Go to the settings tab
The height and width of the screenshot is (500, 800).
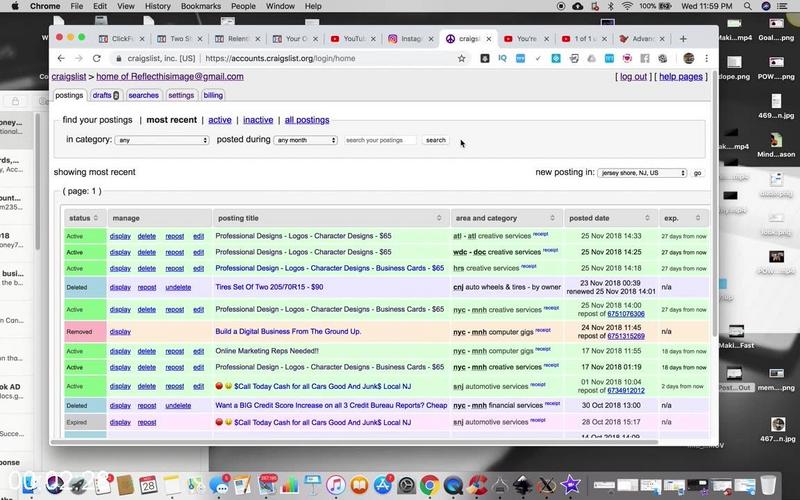pyautogui.click(x=181, y=95)
